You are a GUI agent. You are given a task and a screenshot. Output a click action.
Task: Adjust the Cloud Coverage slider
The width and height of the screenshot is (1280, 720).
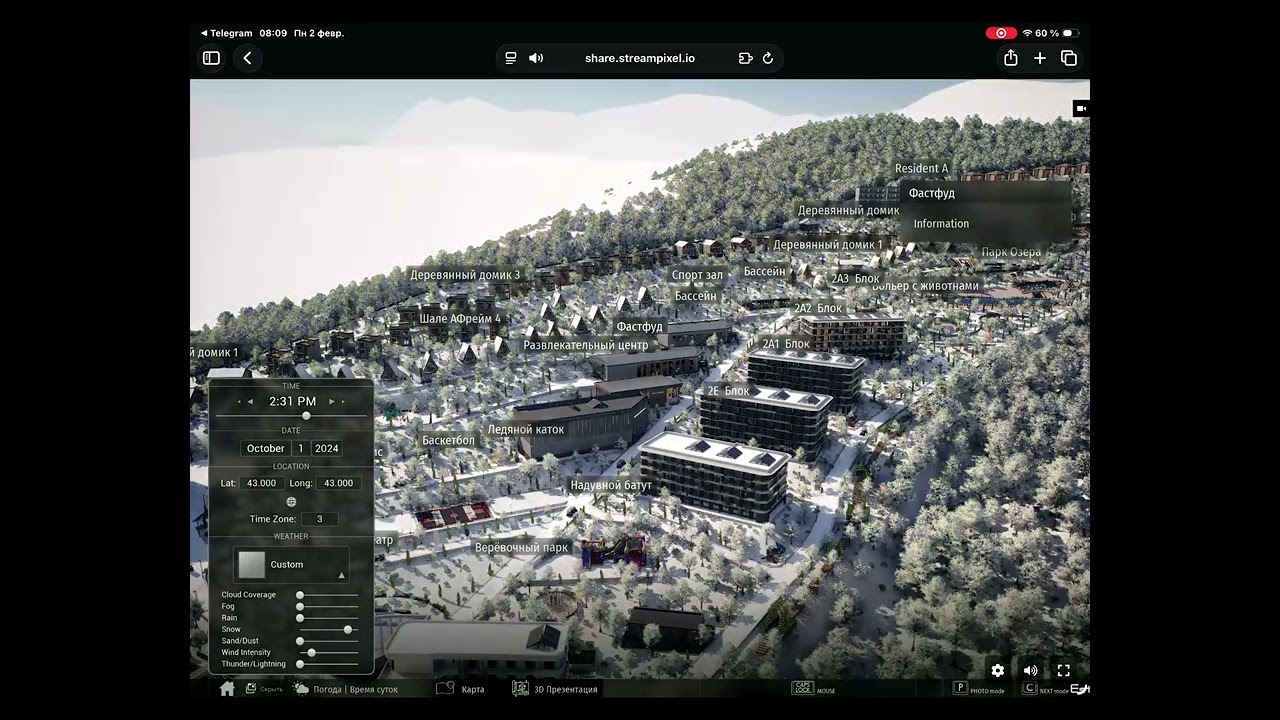point(329,595)
